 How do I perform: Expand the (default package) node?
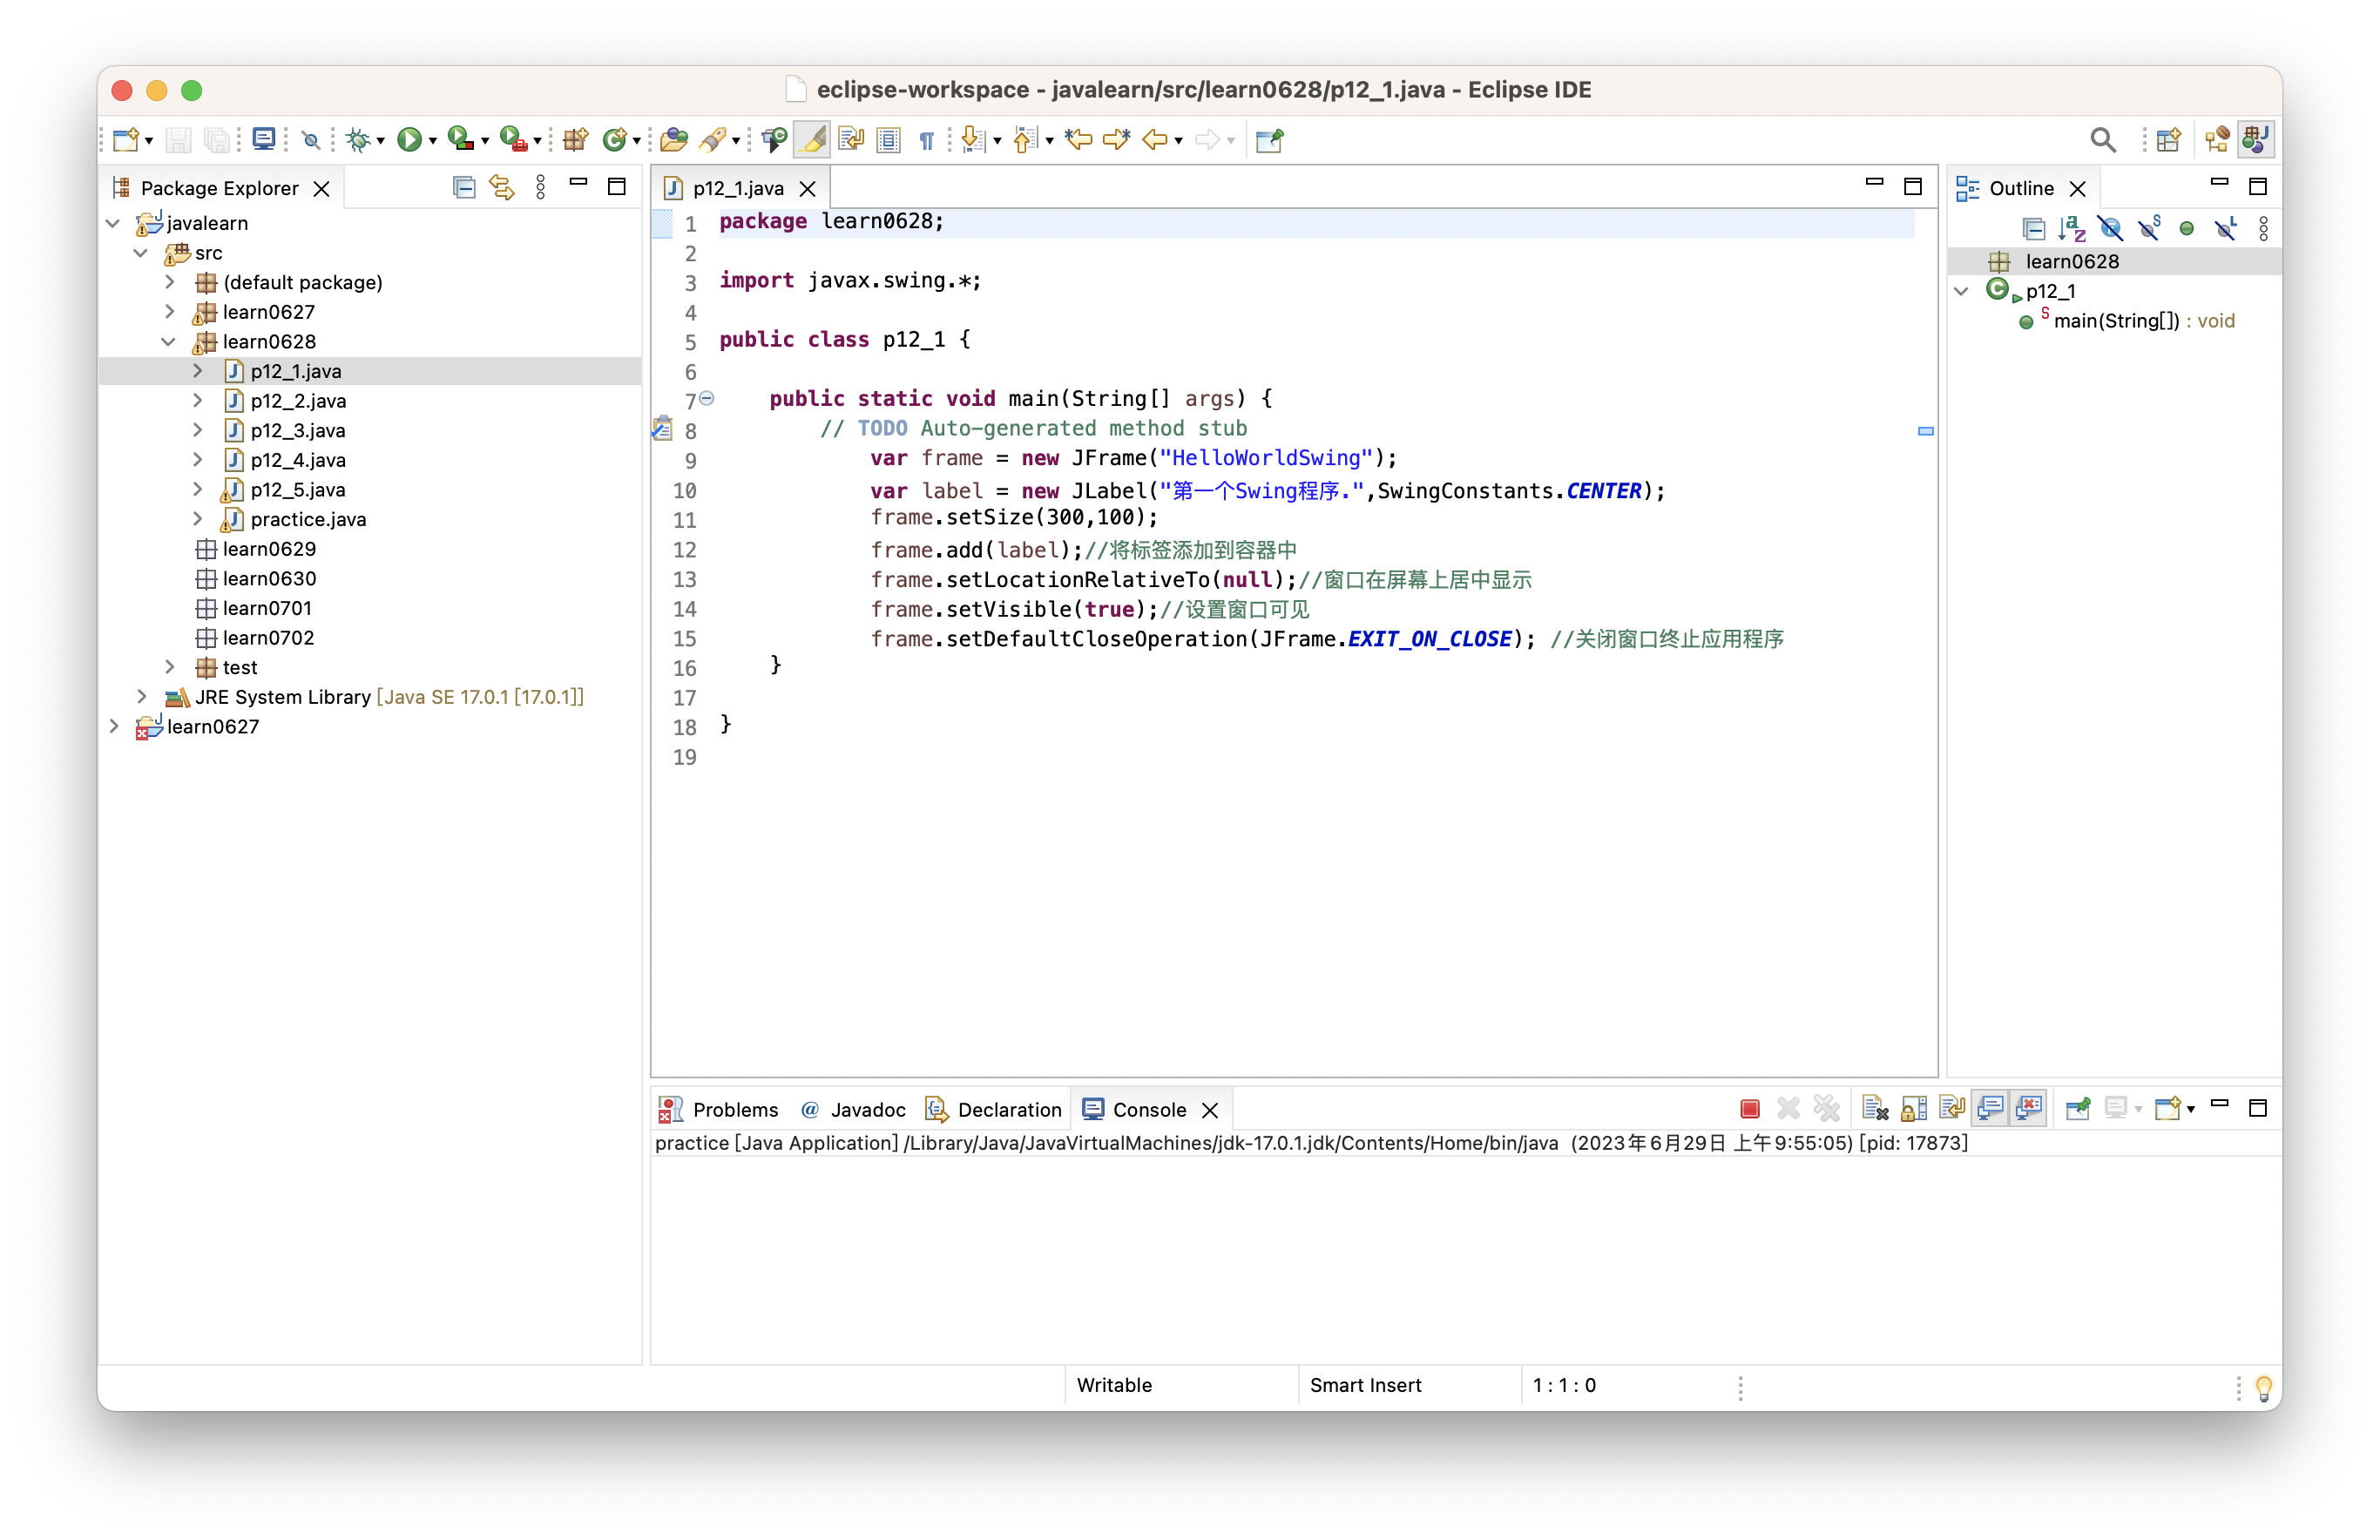tap(170, 283)
